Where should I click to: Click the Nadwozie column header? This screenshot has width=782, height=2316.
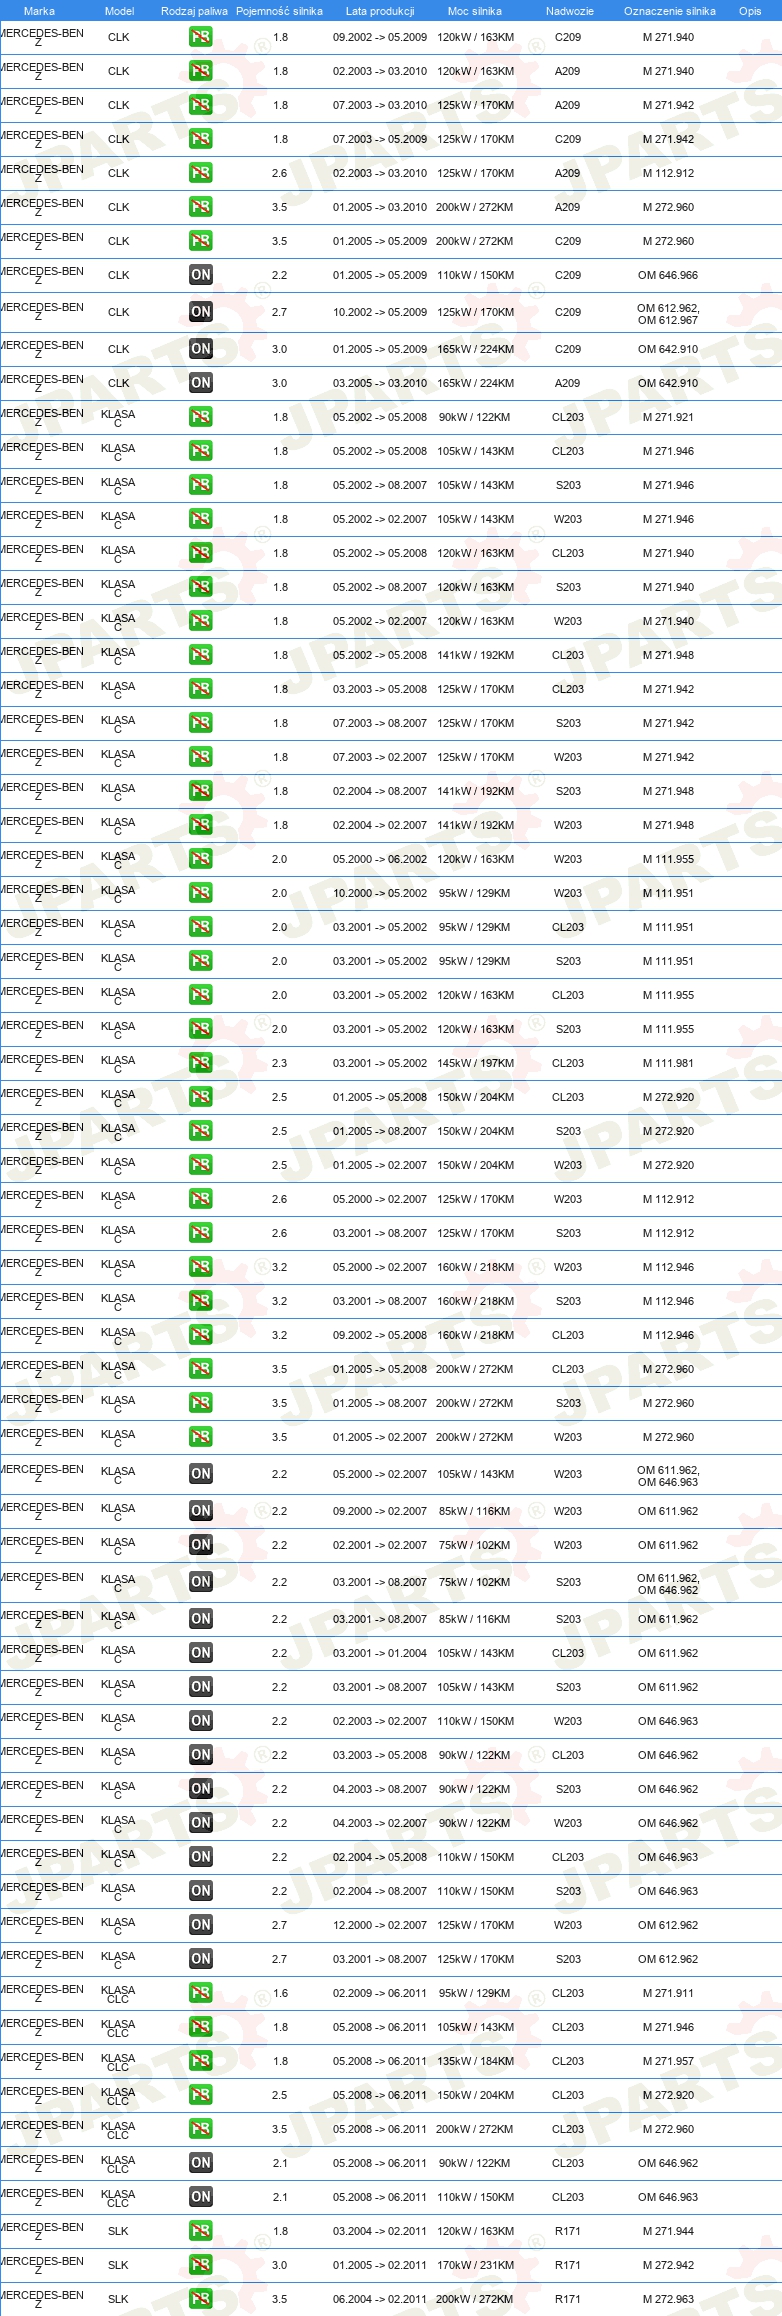point(569,11)
